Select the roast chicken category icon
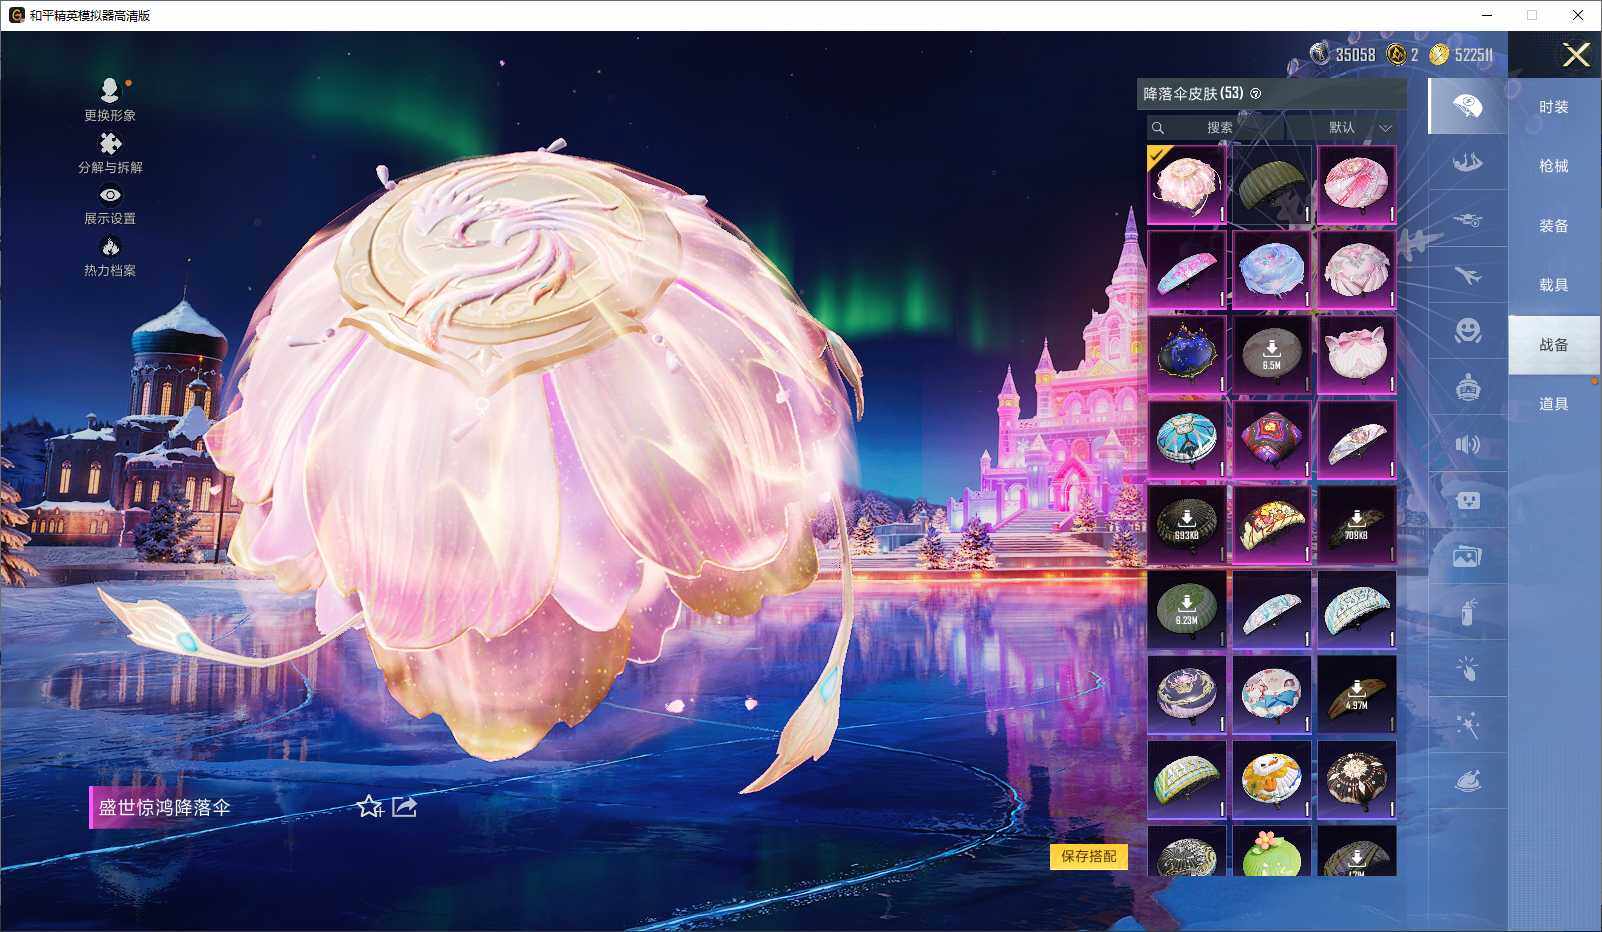This screenshot has width=1602, height=932. pyautogui.click(x=1467, y=781)
